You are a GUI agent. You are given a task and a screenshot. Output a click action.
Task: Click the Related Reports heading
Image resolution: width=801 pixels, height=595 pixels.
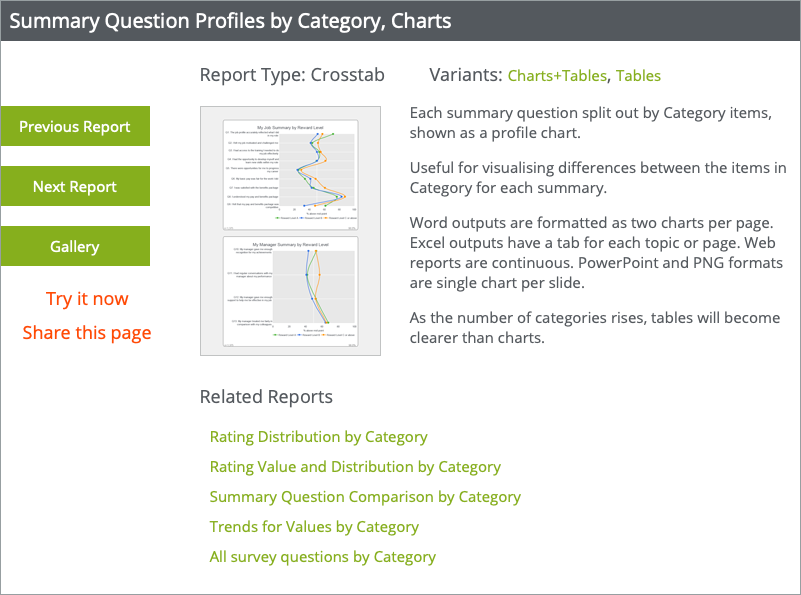[x=266, y=397]
